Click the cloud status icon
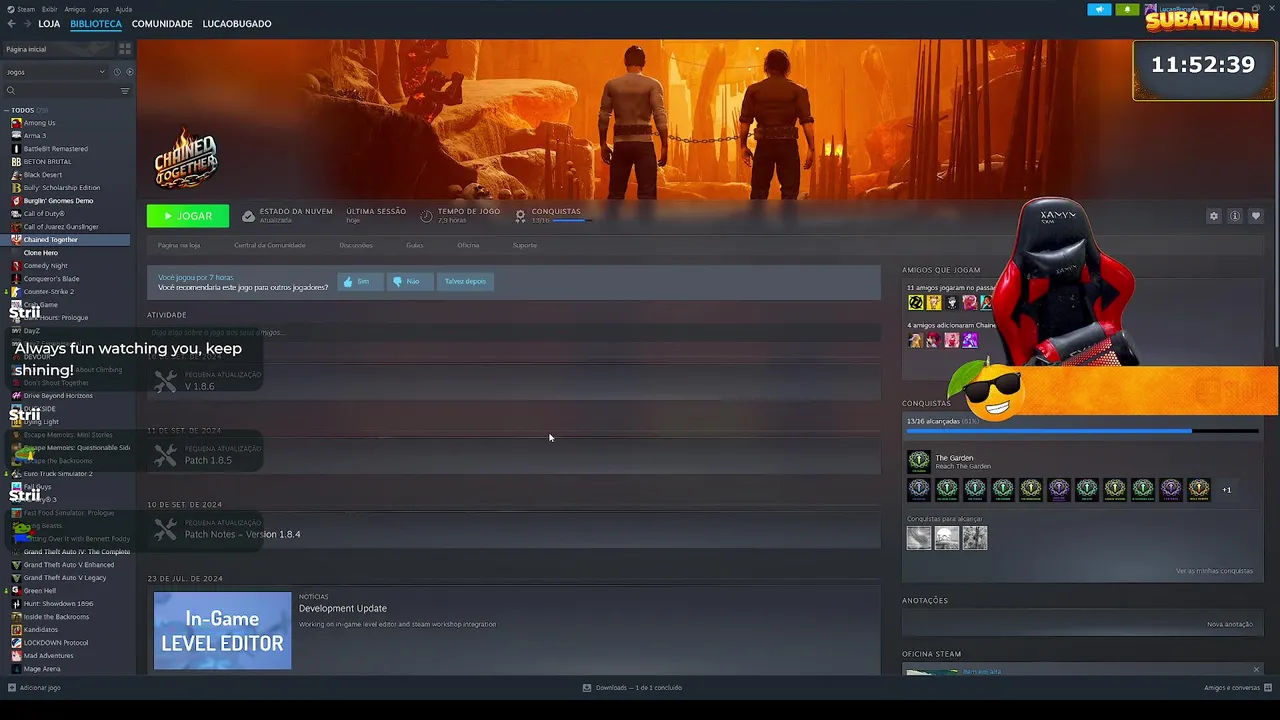The width and height of the screenshot is (1280, 720). (x=248, y=216)
